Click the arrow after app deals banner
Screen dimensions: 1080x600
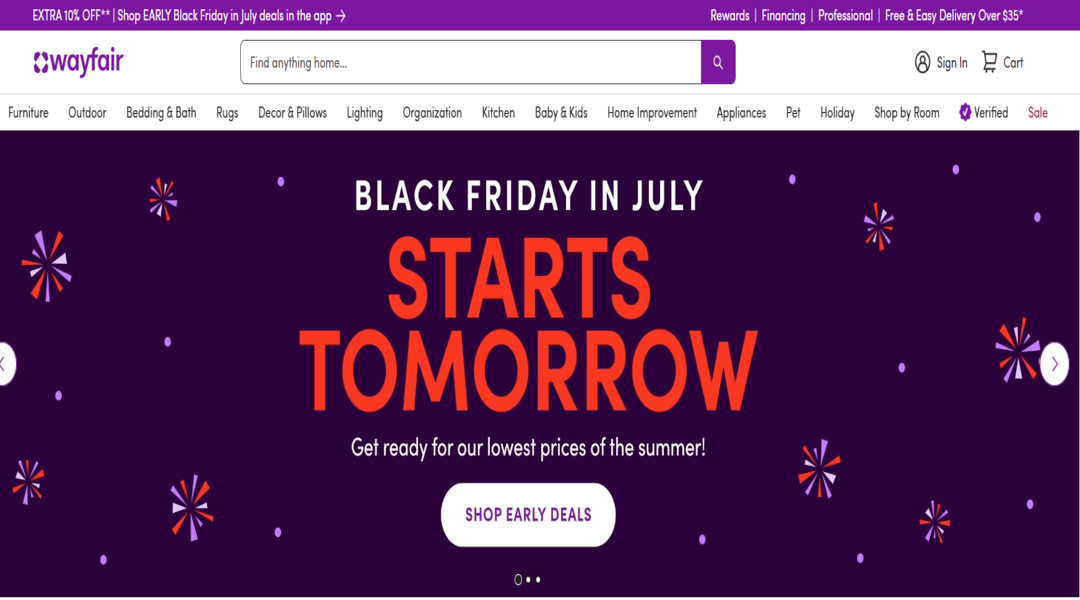[x=341, y=16]
